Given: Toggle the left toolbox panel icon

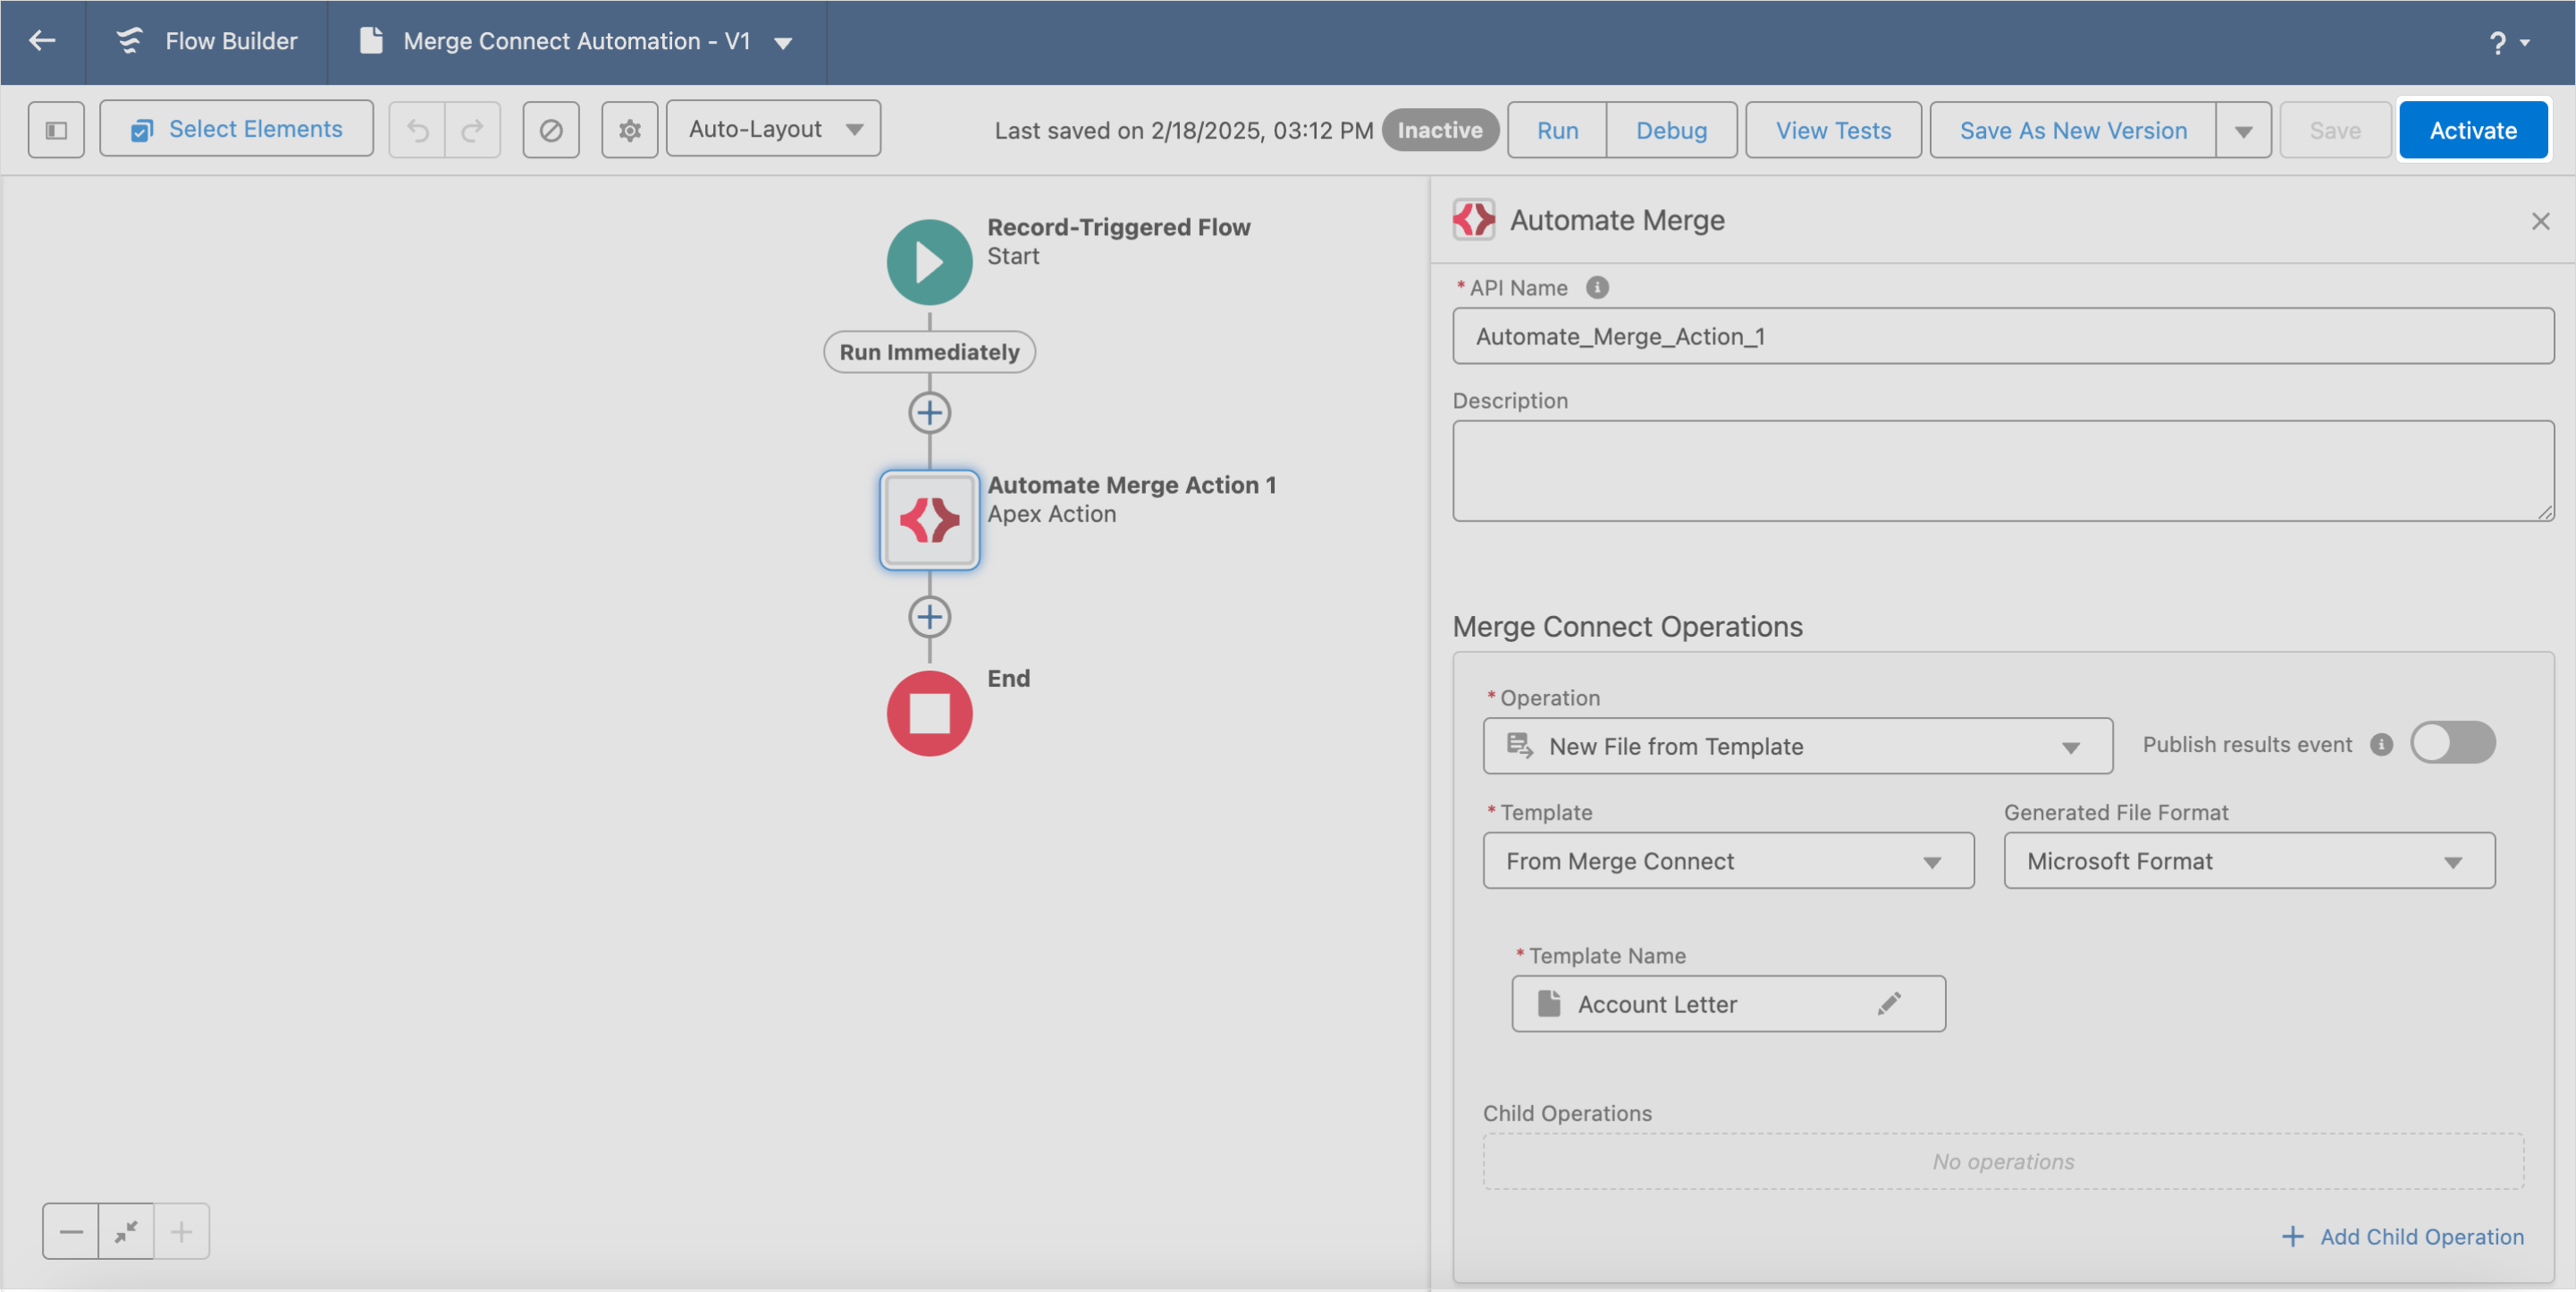Looking at the screenshot, I should click(x=56, y=130).
